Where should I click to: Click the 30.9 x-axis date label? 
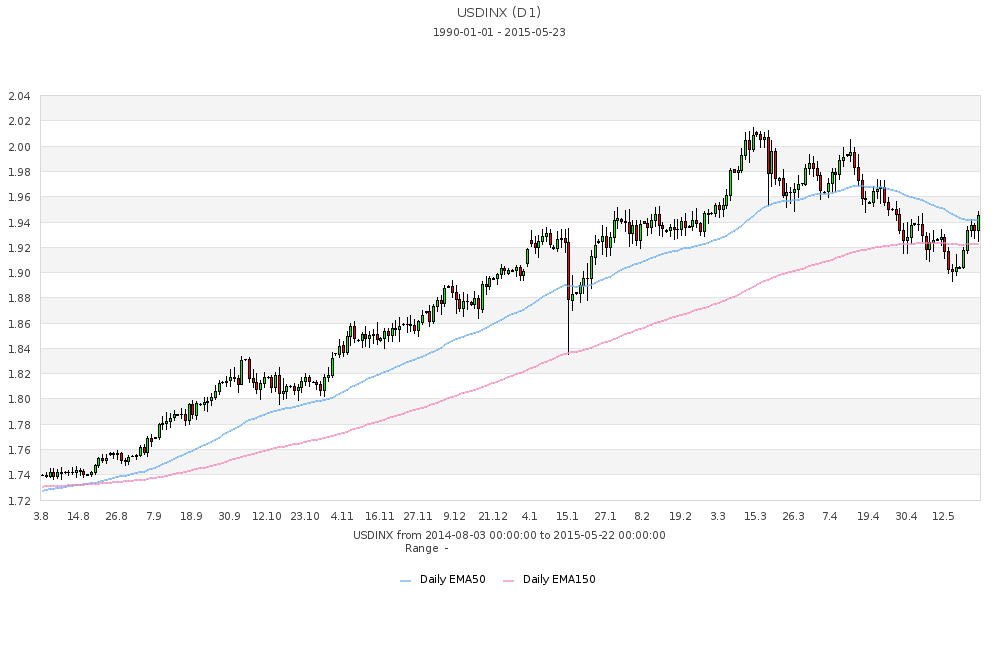click(x=230, y=516)
